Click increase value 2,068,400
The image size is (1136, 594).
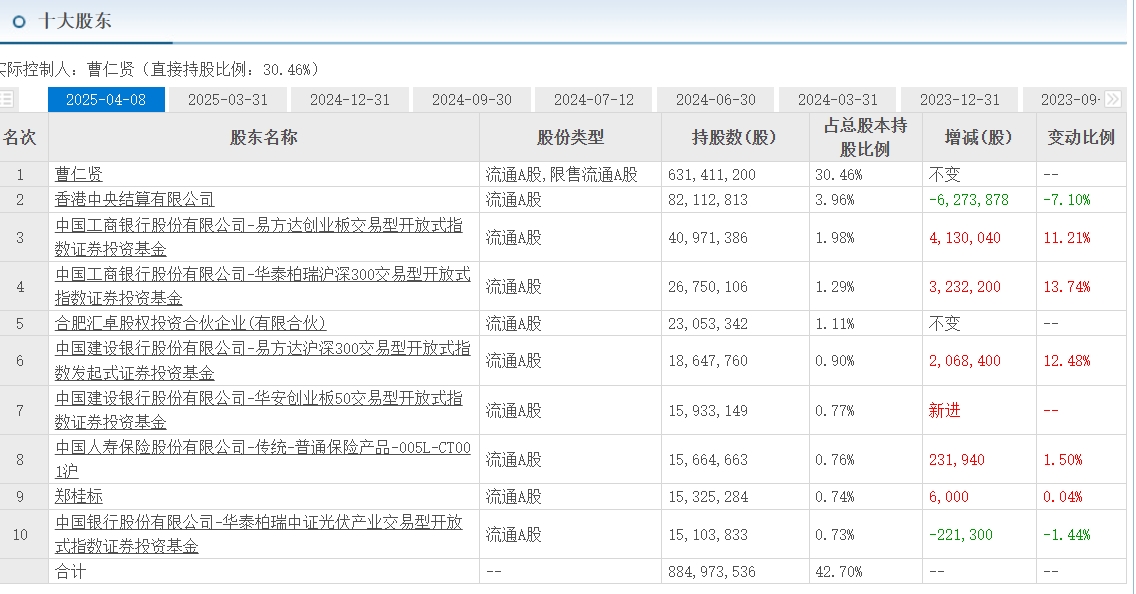point(965,361)
